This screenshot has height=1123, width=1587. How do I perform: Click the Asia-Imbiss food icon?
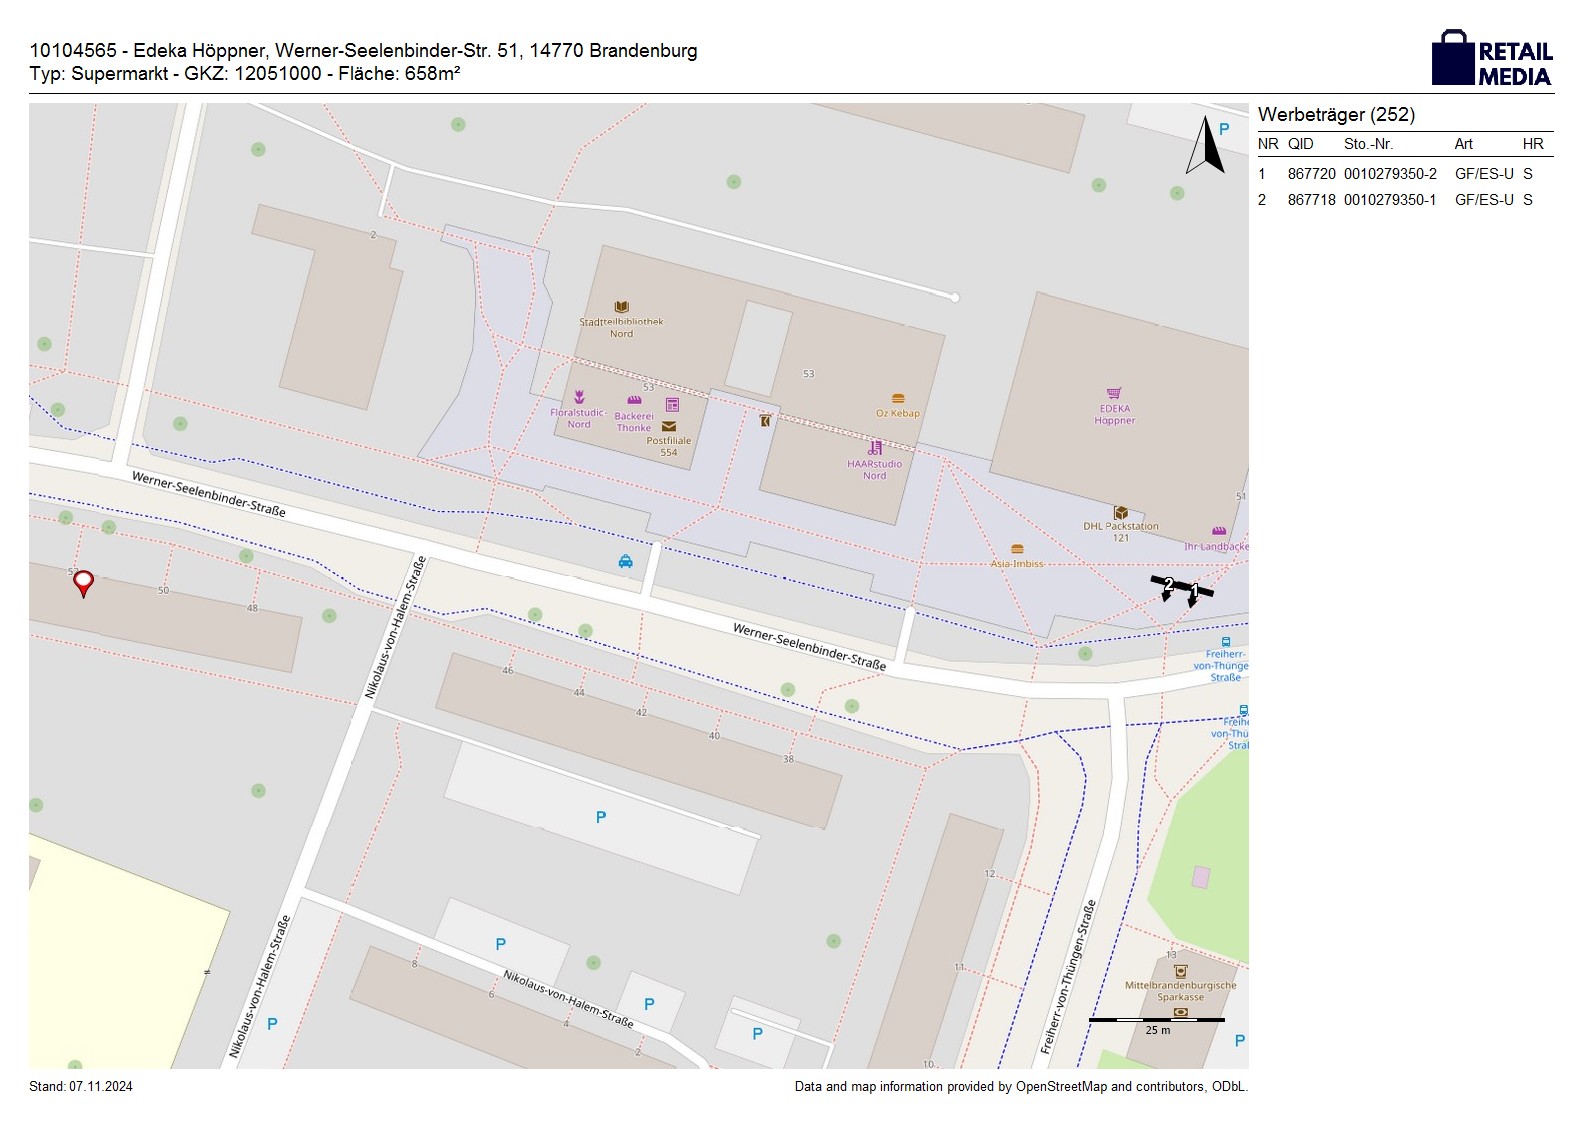[x=1017, y=549]
